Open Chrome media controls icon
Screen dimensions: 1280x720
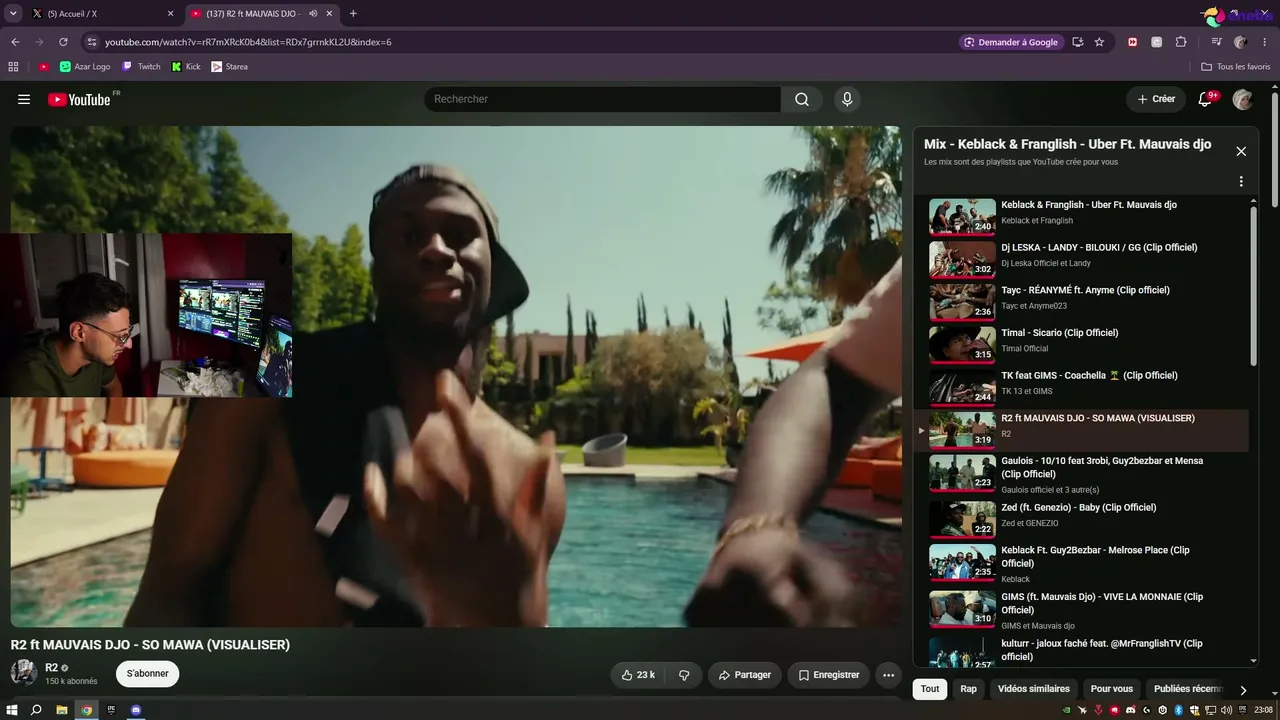1216,42
